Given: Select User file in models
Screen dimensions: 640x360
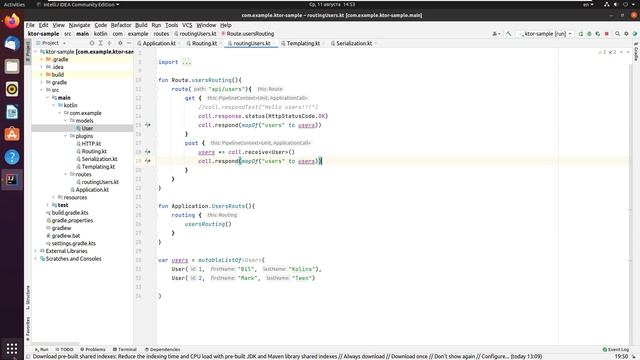Looking at the screenshot, I should click(x=87, y=128).
